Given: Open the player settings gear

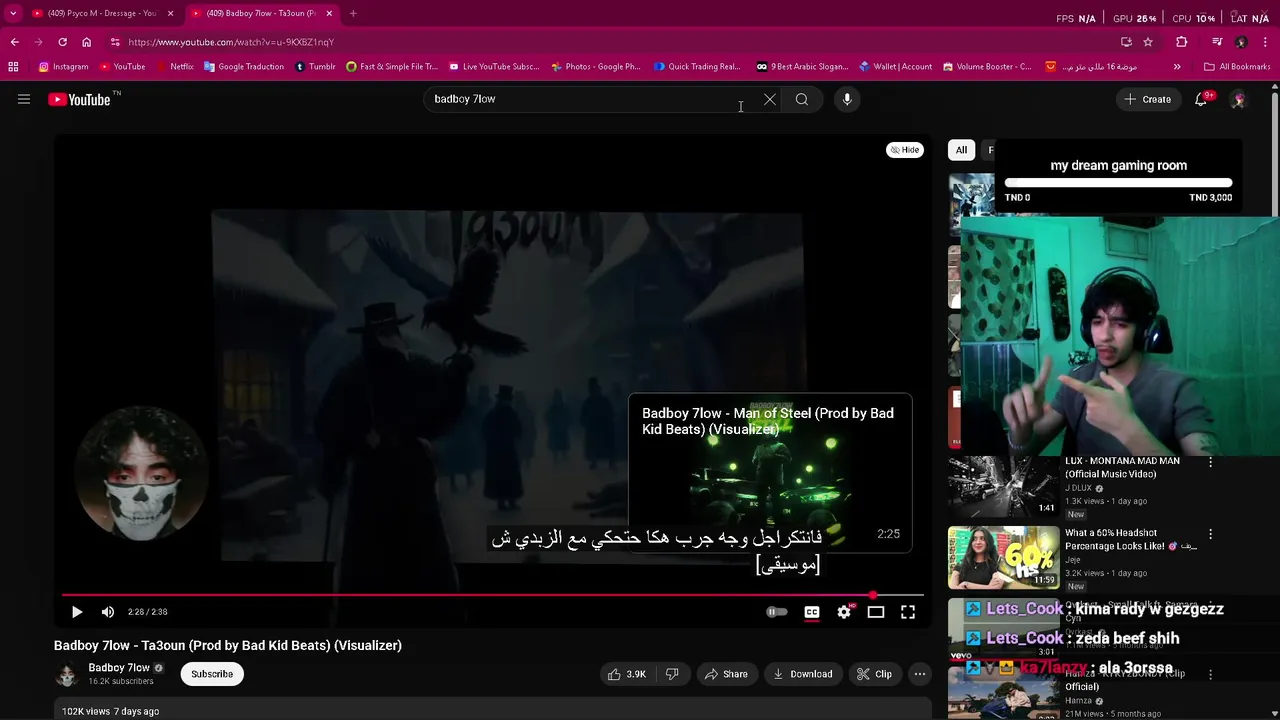Looking at the screenshot, I should pos(844,612).
